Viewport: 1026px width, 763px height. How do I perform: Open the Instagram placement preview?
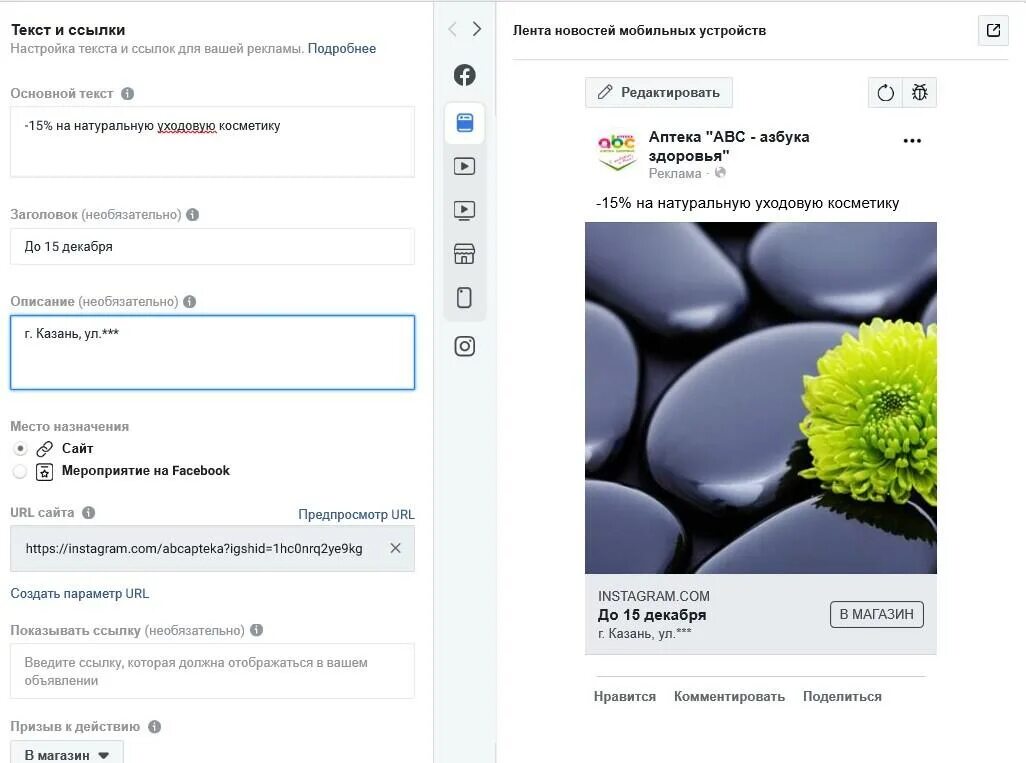click(x=463, y=345)
